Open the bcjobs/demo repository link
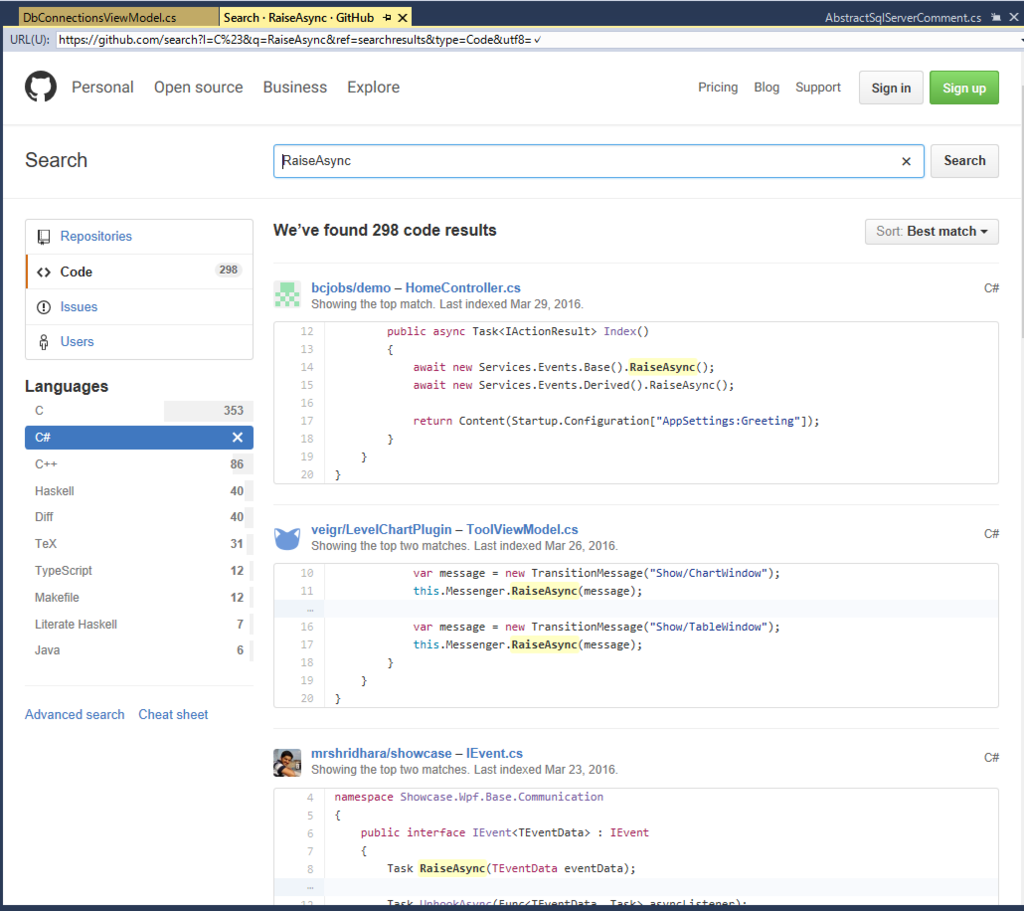Image resolution: width=1024 pixels, height=911 pixels. click(x=351, y=288)
